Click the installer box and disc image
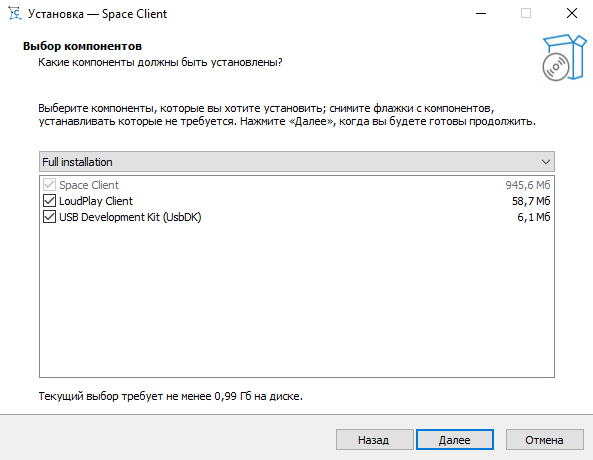593x460 pixels. [564, 58]
